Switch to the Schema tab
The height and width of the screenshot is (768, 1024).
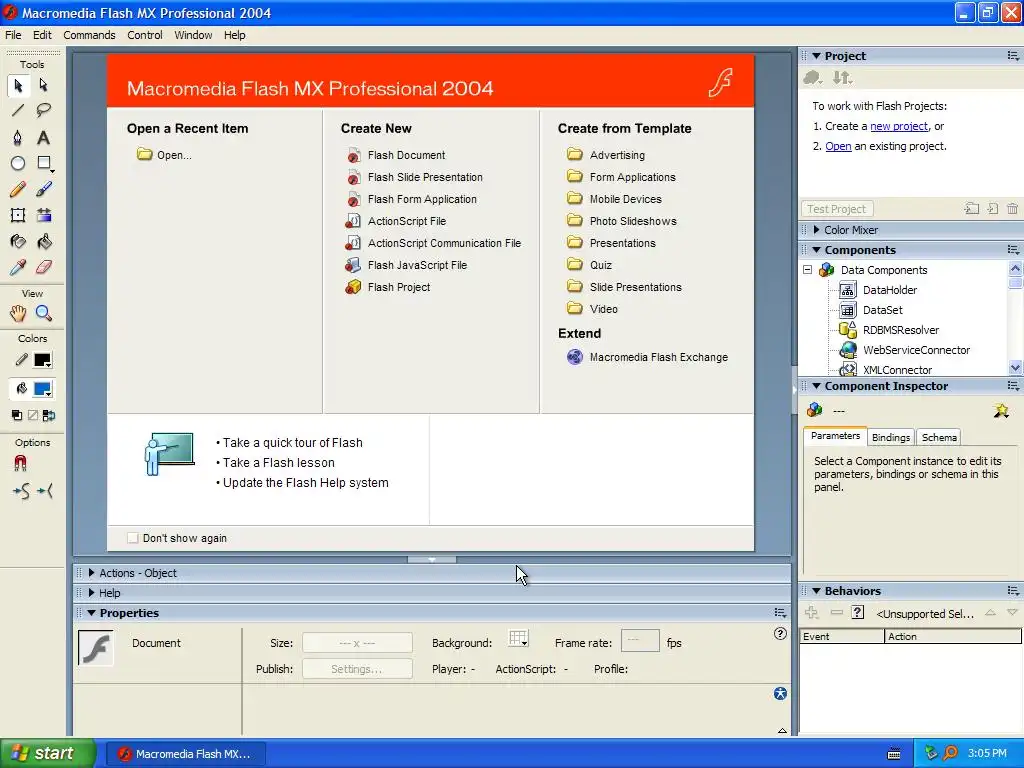[939, 438]
